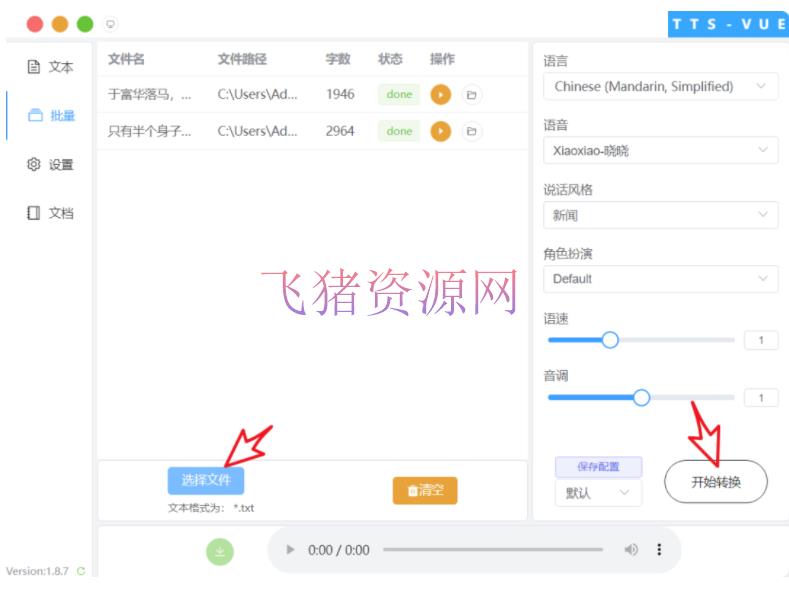The height and width of the screenshot is (597, 789).
Task: Open the 设置 settings tab
Action: 50,165
